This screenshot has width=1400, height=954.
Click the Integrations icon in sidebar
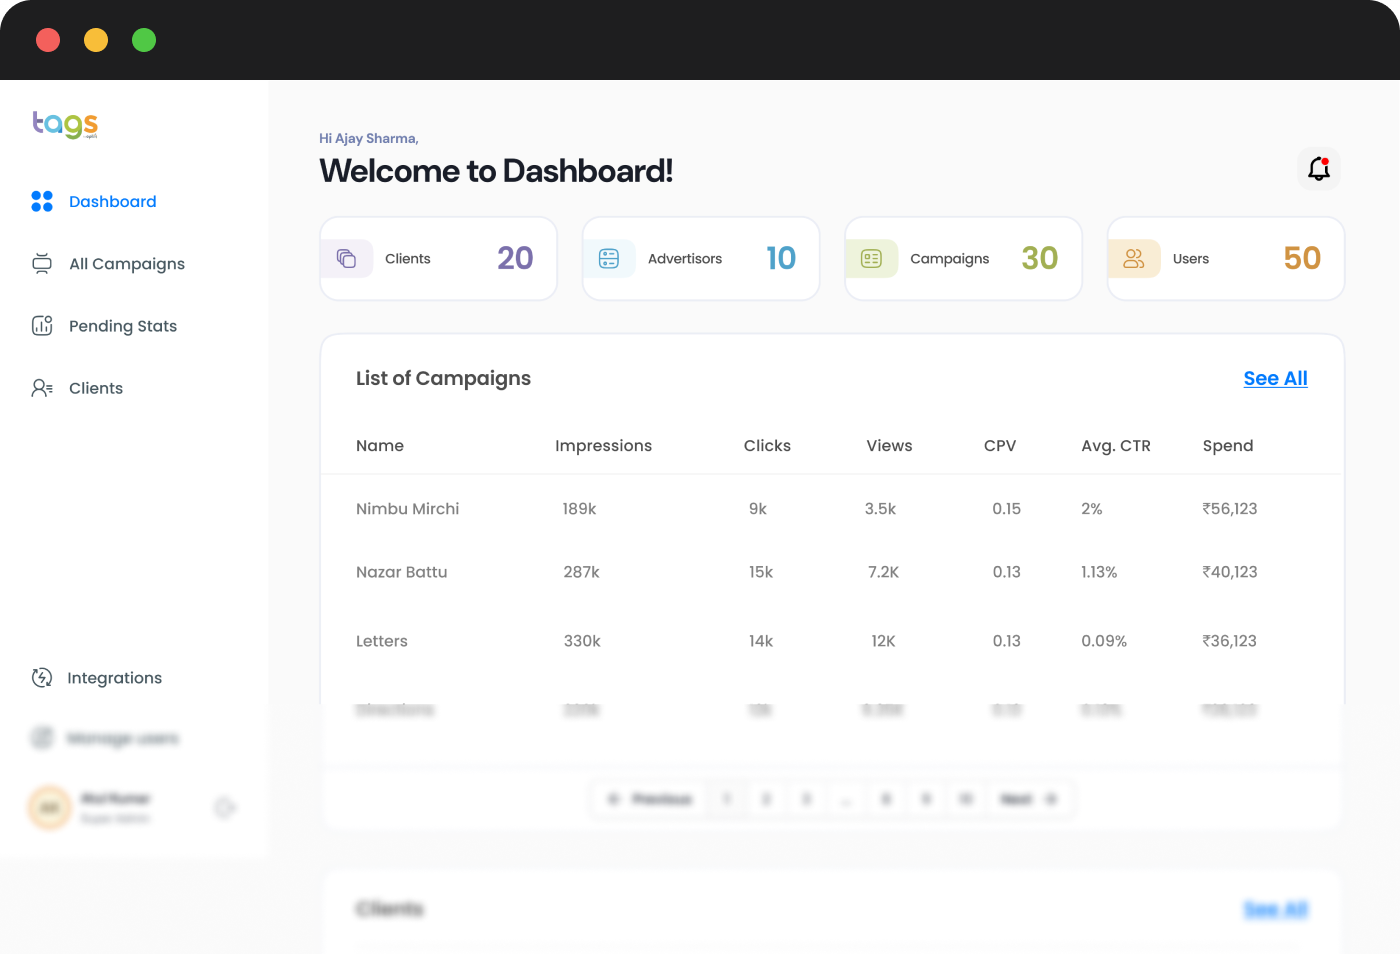[x=42, y=678]
